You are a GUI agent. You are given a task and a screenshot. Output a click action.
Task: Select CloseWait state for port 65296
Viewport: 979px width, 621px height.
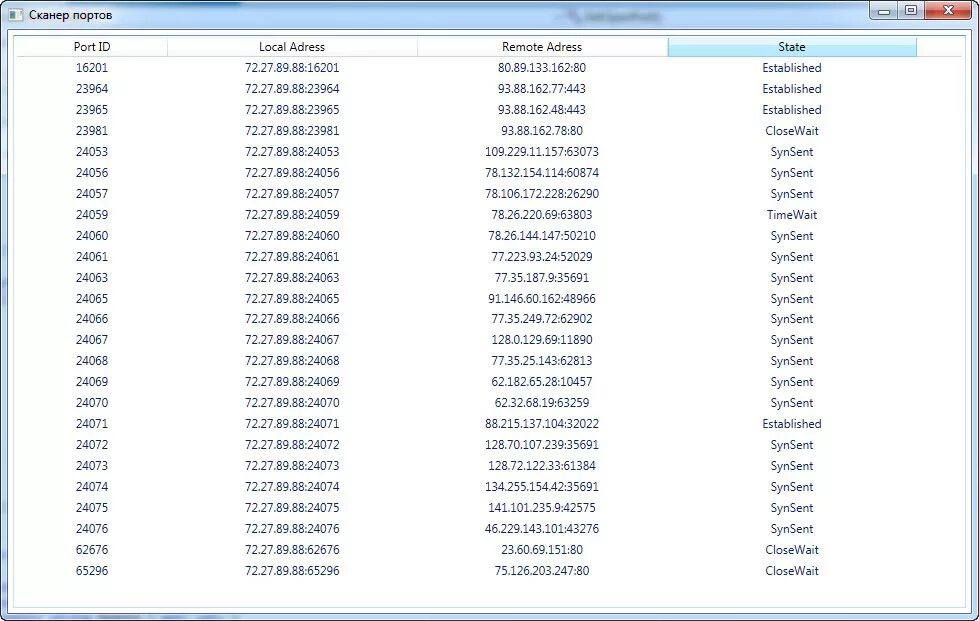(x=792, y=570)
